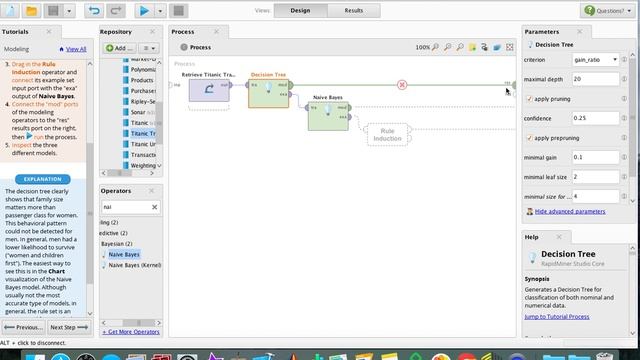Toggle the apply prepruning checkbox
Viewport: 640px width, 360px height.
click(530, 138)
